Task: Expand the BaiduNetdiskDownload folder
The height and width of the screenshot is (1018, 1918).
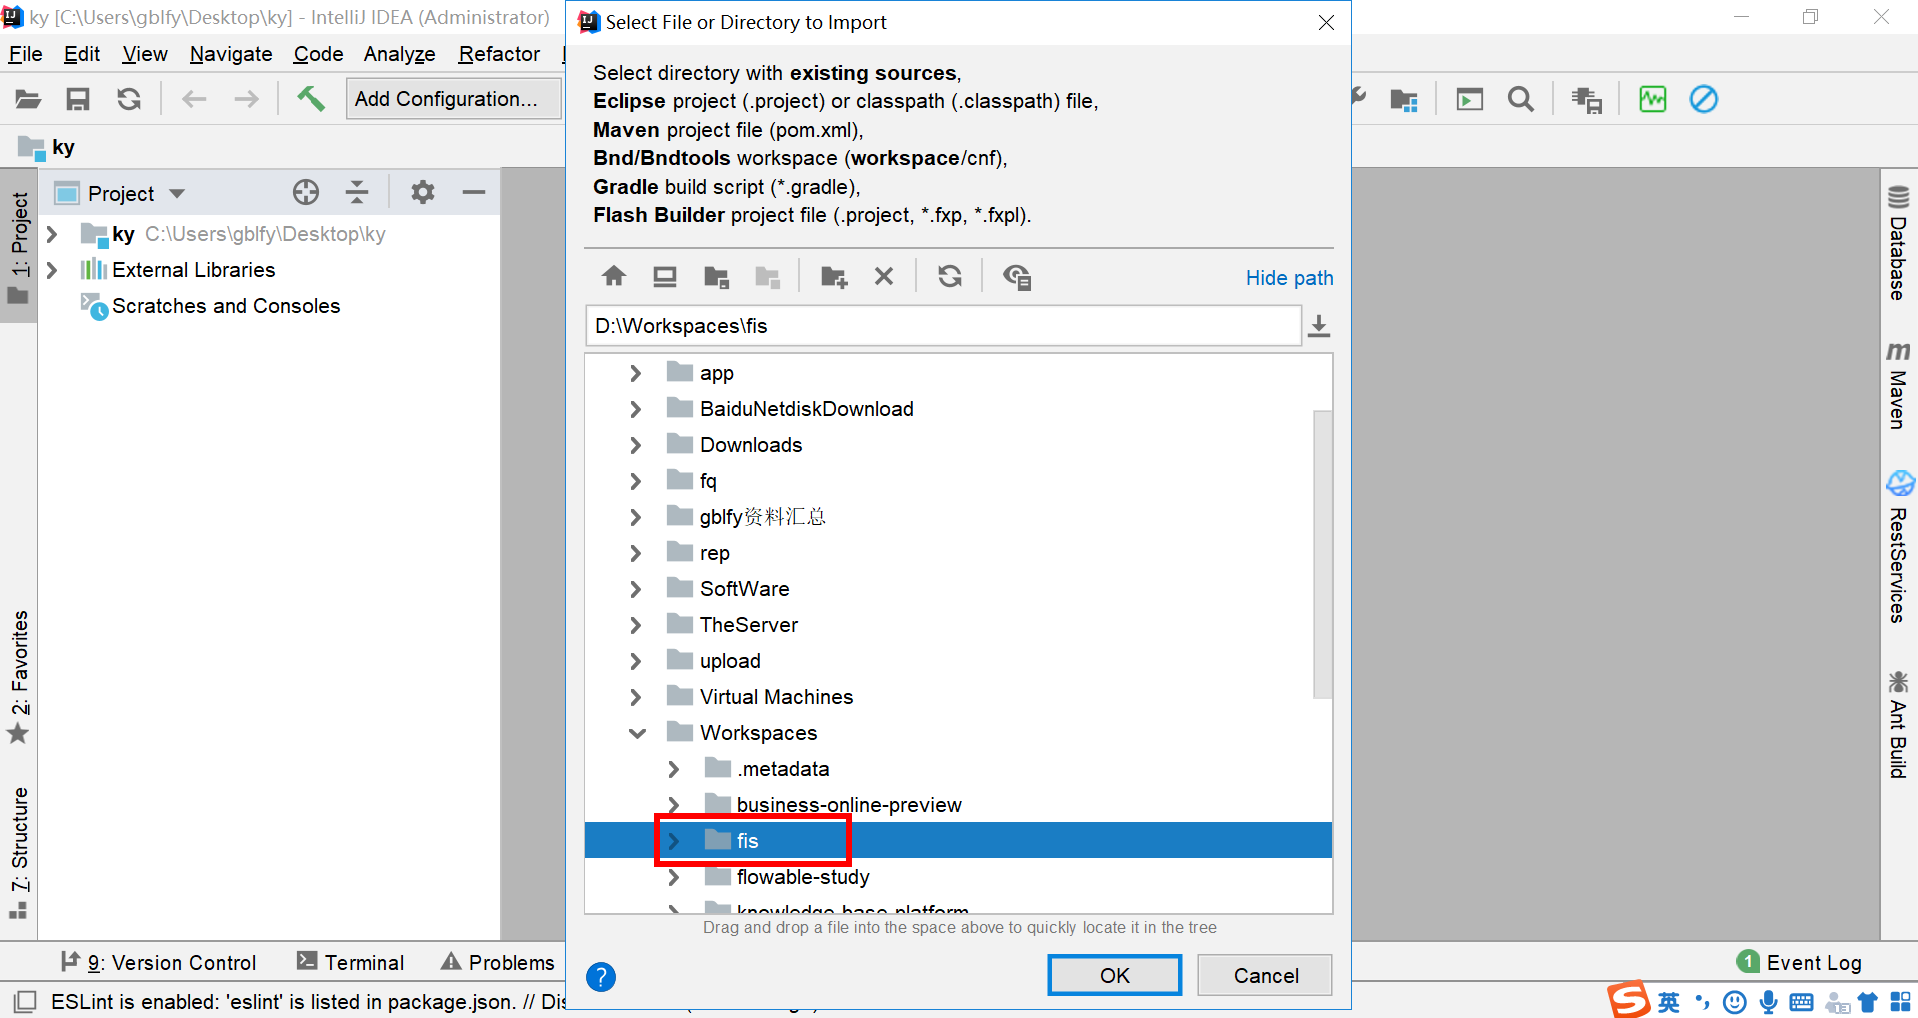Action: [636, 409]
